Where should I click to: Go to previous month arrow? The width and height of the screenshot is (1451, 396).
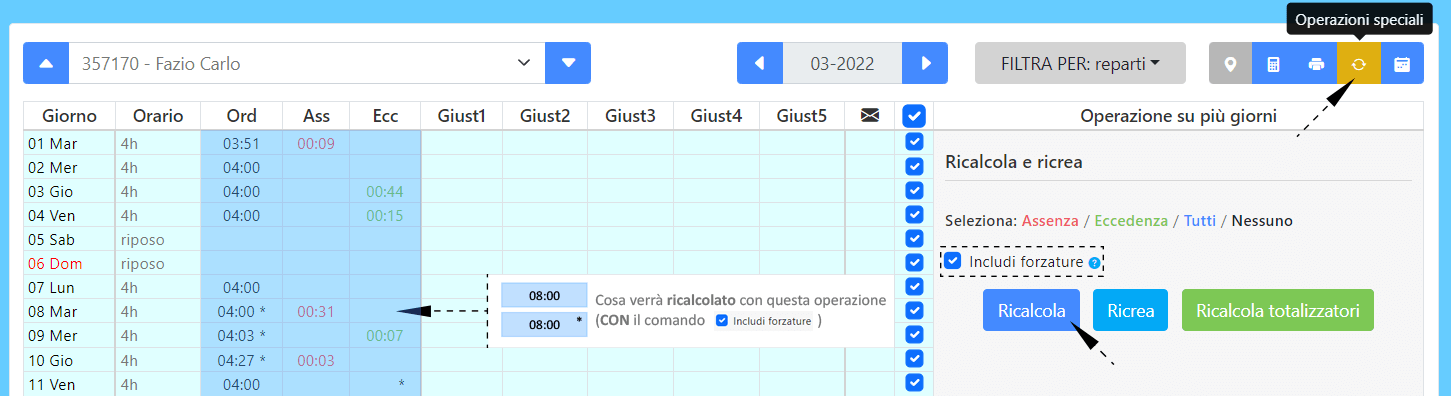click(760, 63)
